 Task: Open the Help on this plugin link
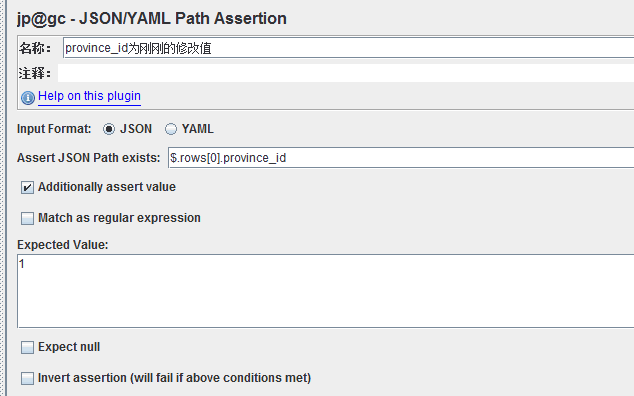point(89,96)
